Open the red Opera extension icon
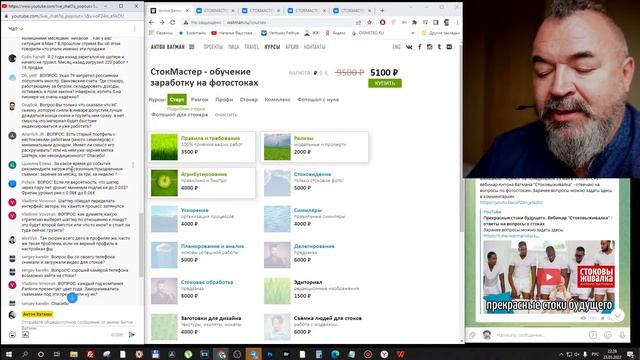 382,22
